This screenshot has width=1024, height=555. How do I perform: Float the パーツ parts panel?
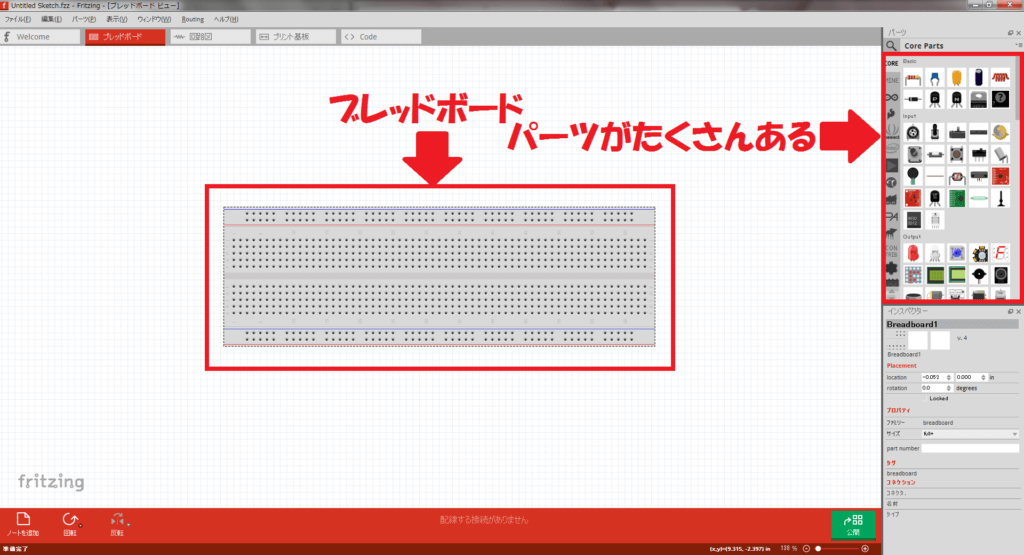[x=1010, y=32]
